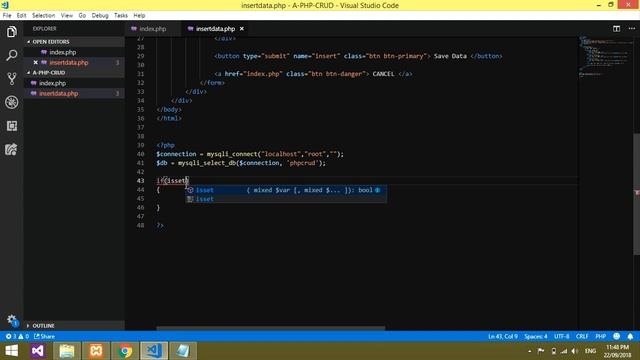Open Visual Studio from taskbar
This screenshot has width=640, height=360.
(x=38, y=351)
